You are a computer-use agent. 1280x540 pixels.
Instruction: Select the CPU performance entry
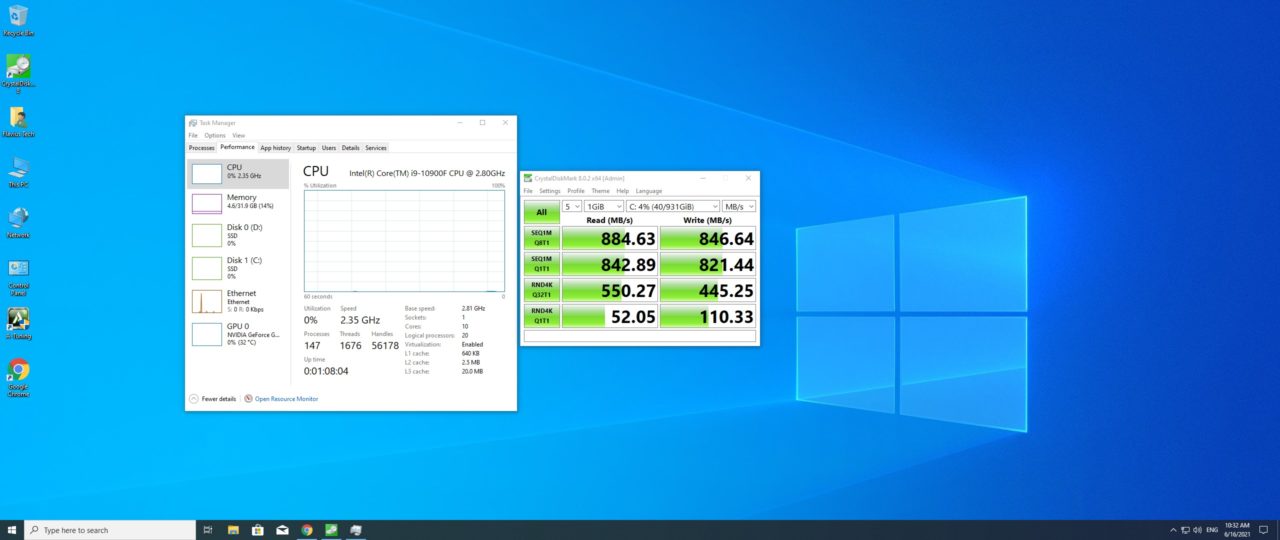(x=238, y=172)
